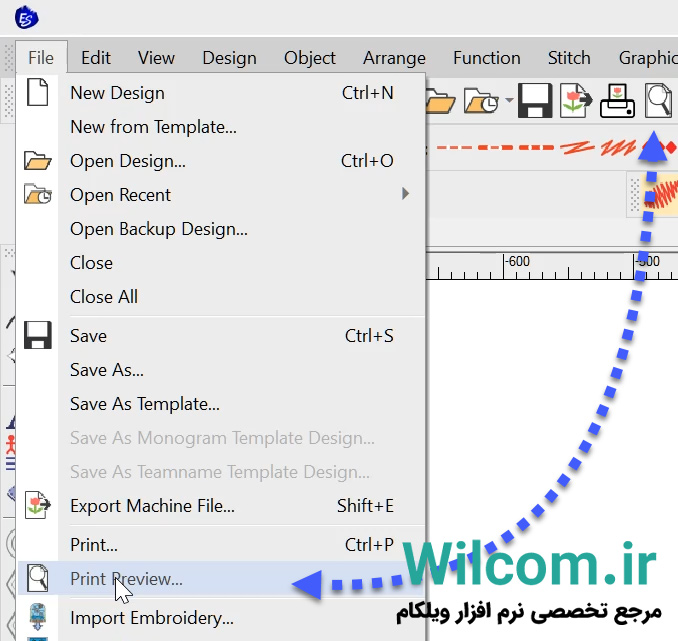The width and height of the screenshot is (678, 641).
Task: Click the Print toolbar icon
Action: point(617,101)
